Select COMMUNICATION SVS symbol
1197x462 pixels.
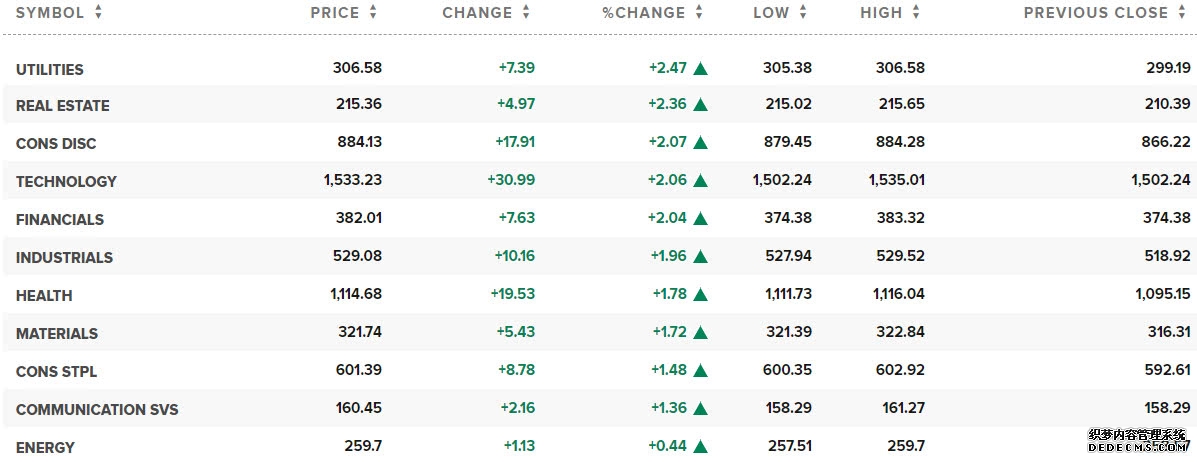(x=97, y=410)
